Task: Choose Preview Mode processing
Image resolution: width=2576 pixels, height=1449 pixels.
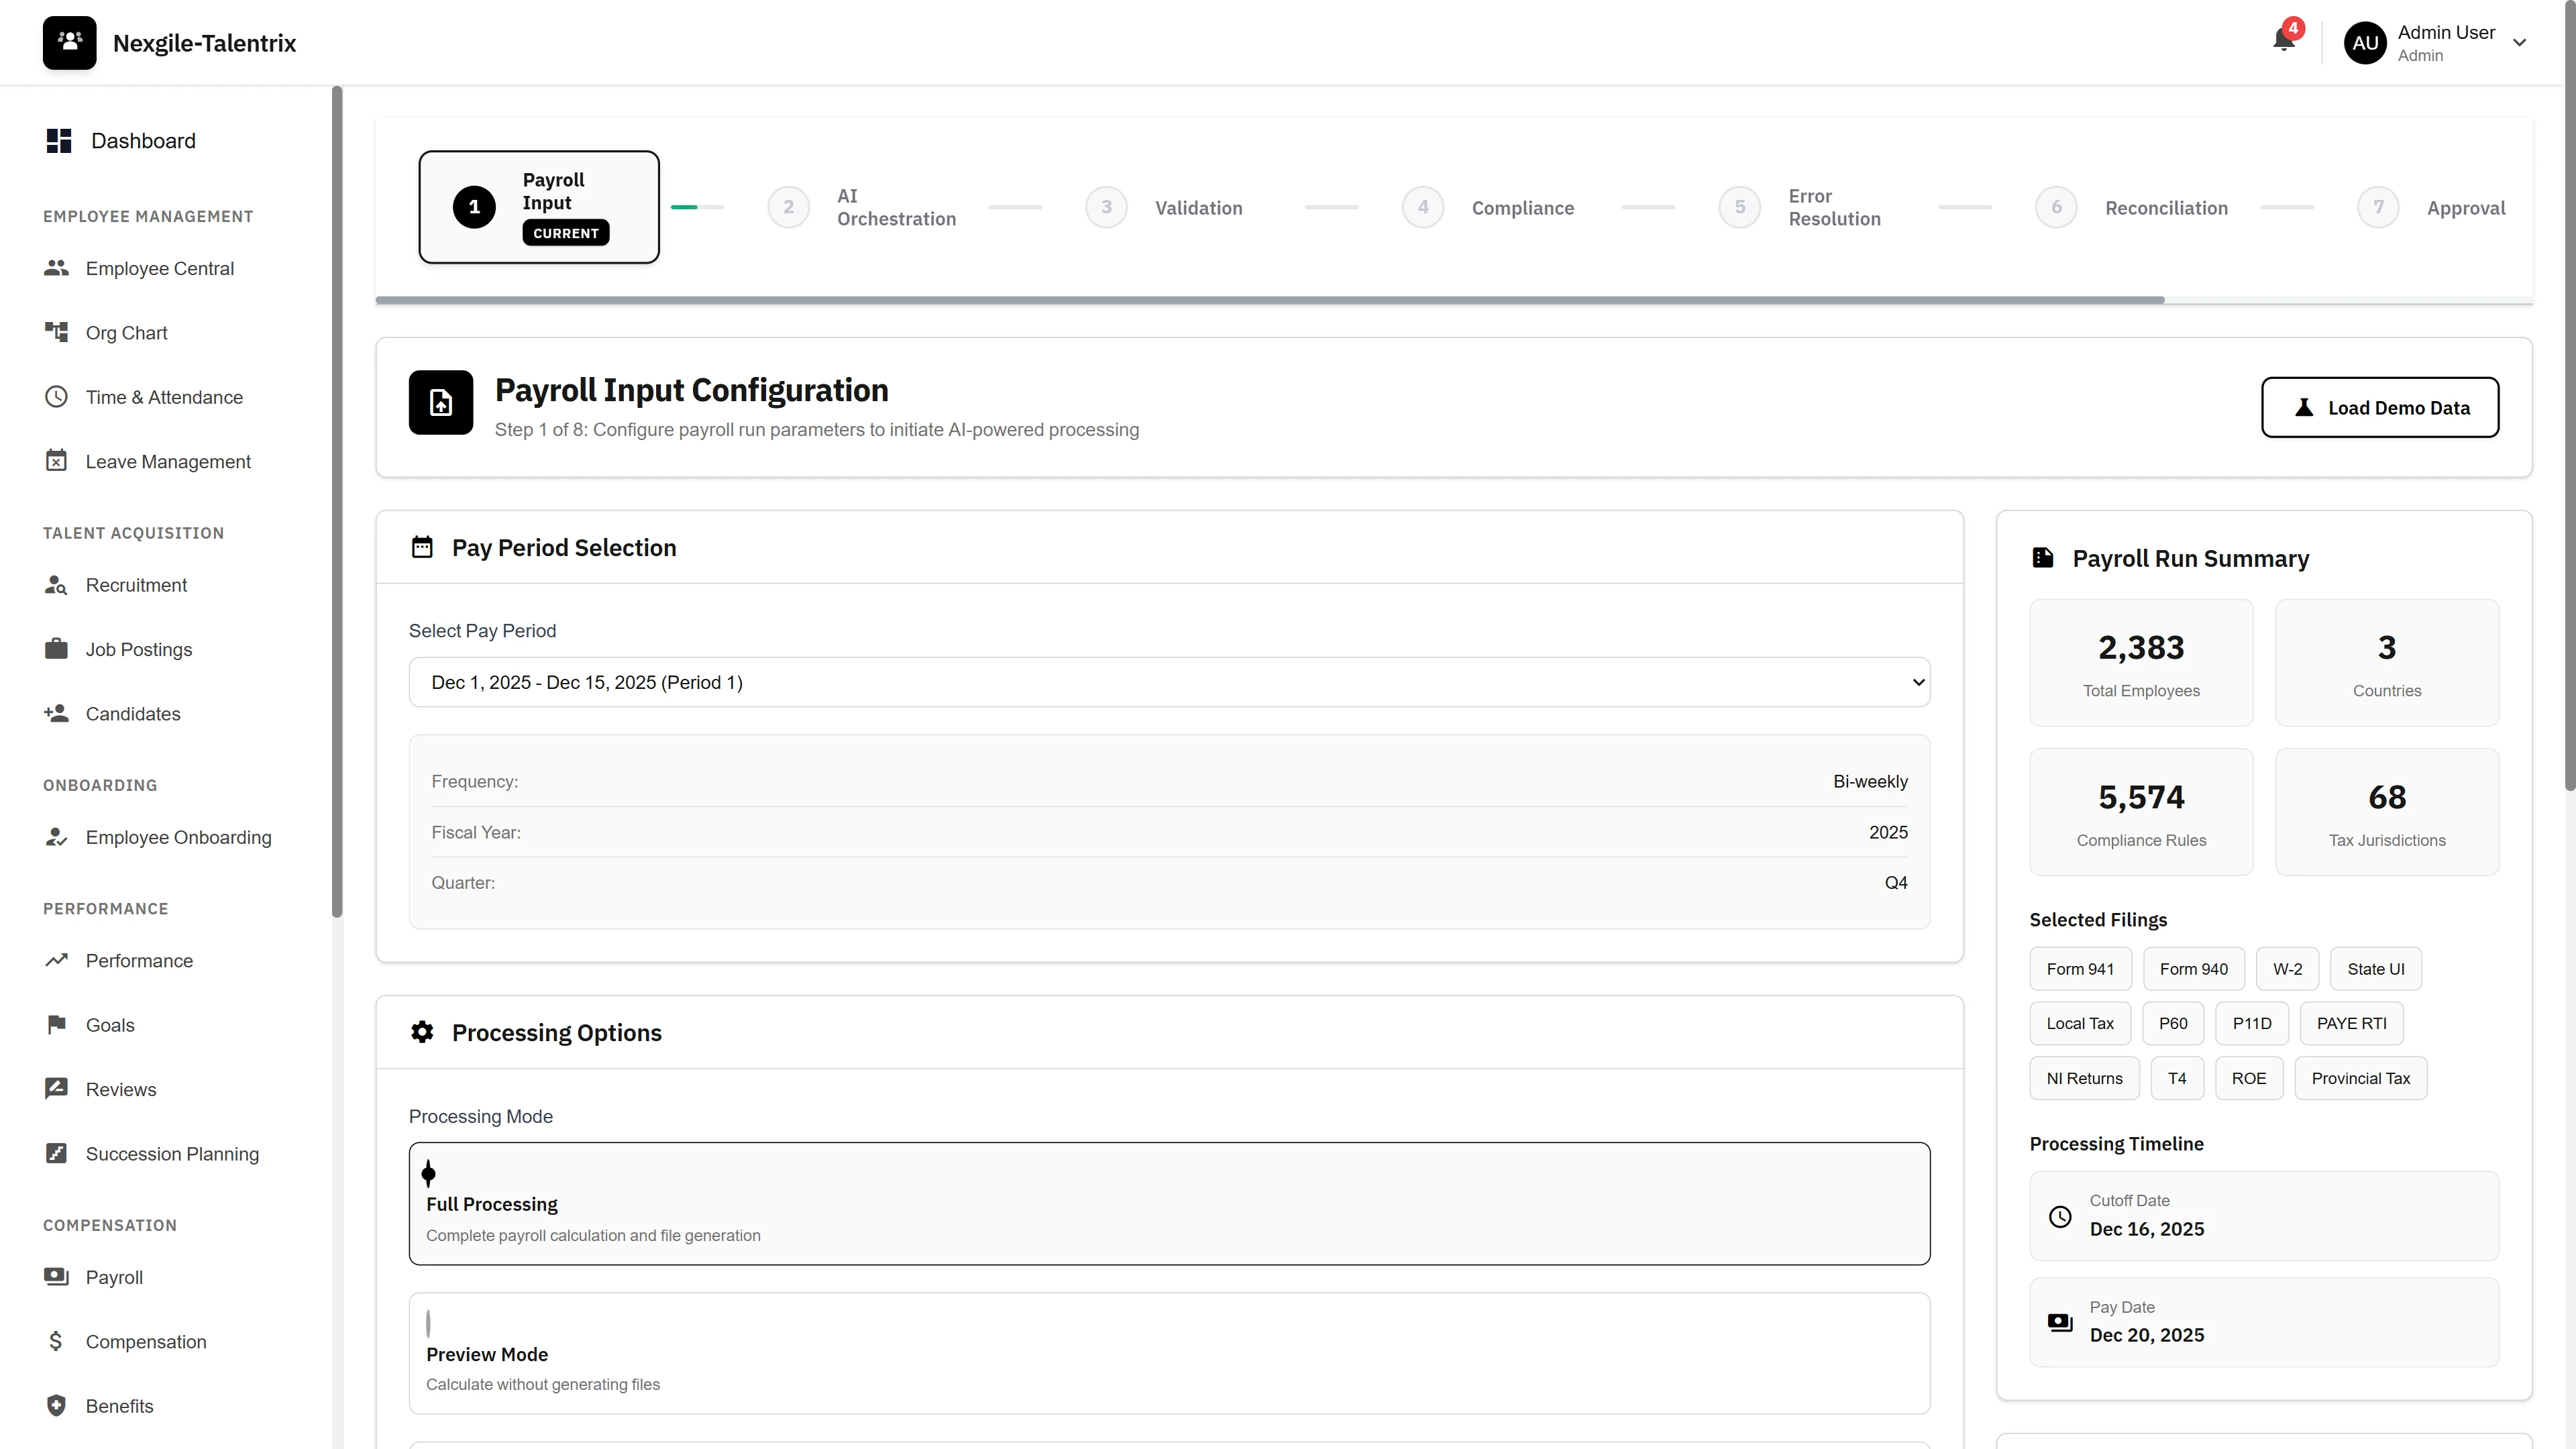Action: click(1169, 1353)
